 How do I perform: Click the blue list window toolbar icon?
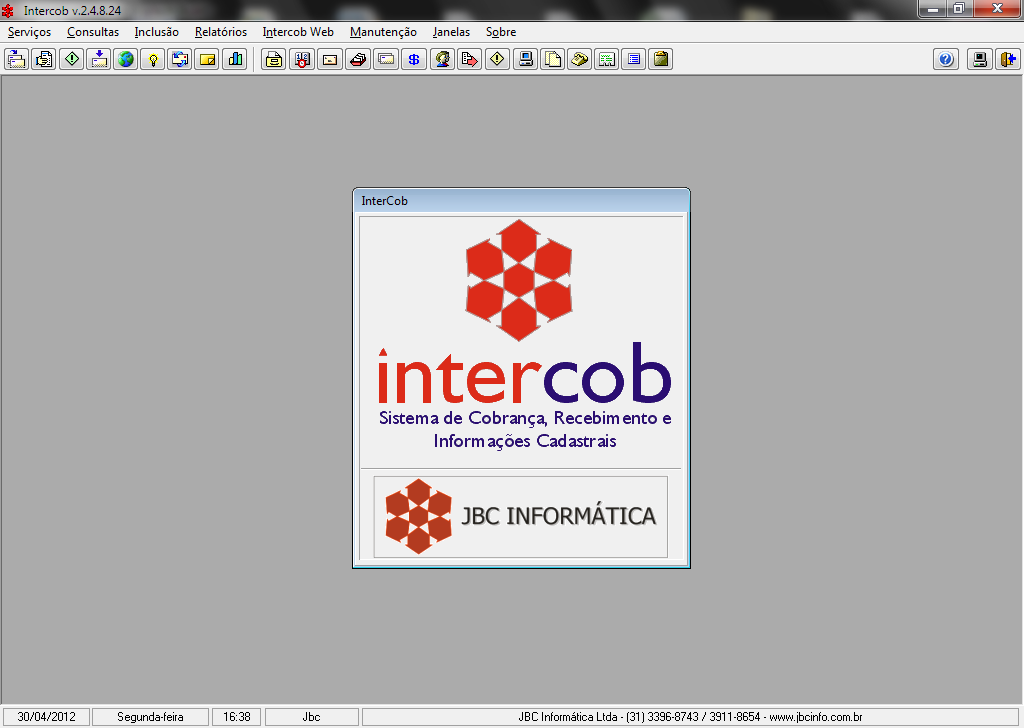633,59
